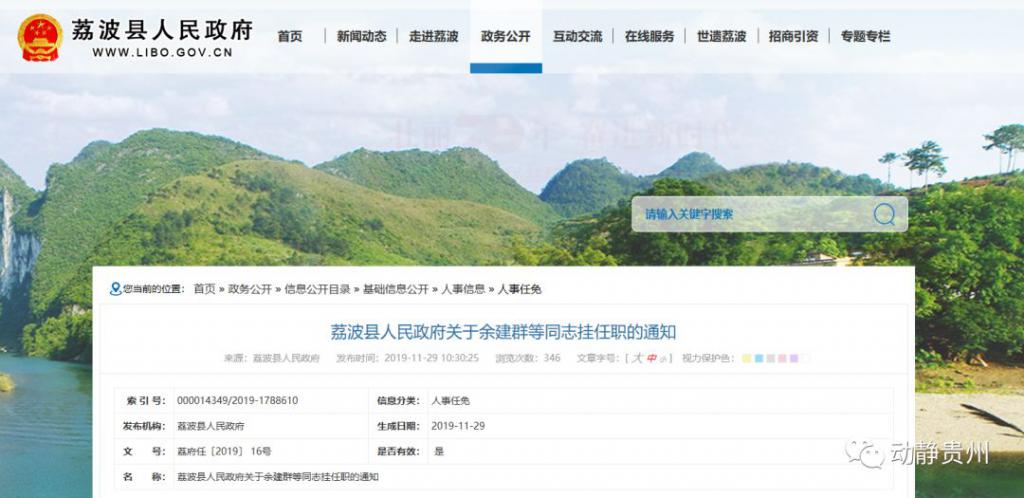This screenshot has width=1024, height=498.
Task: Click the 荔波县人民政府 site title
Action: pyautogui.click(x=162, y=30)
